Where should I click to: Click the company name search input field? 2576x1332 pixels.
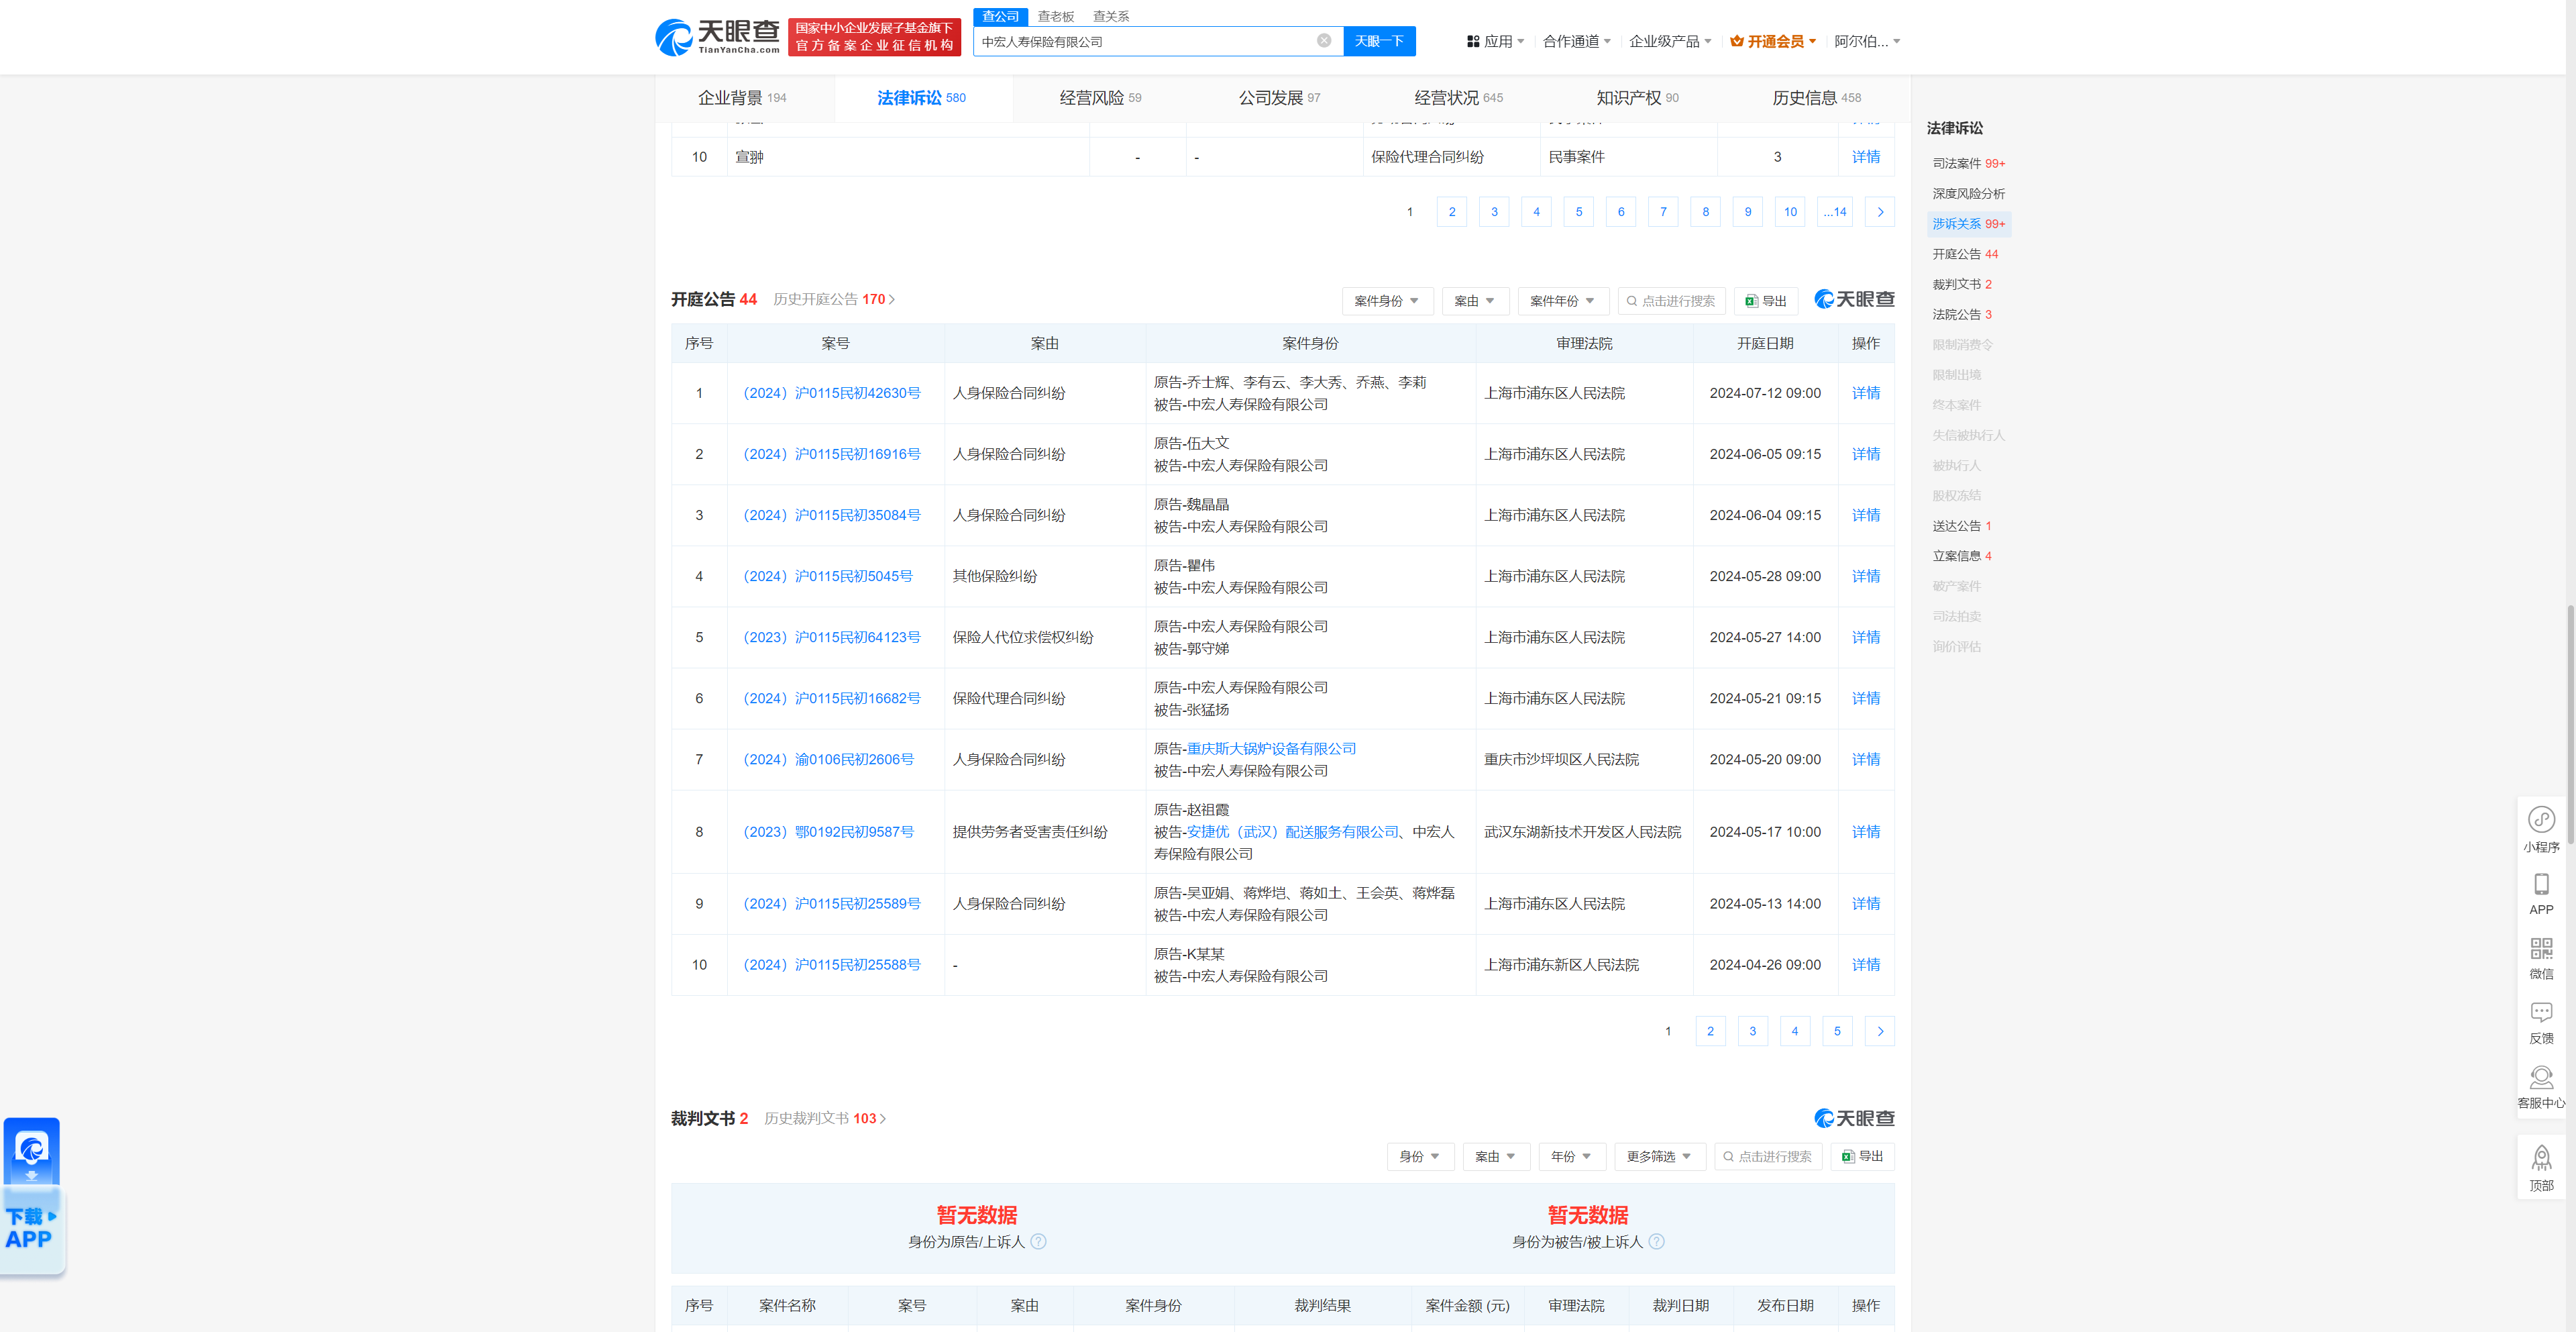point(1150,41)
